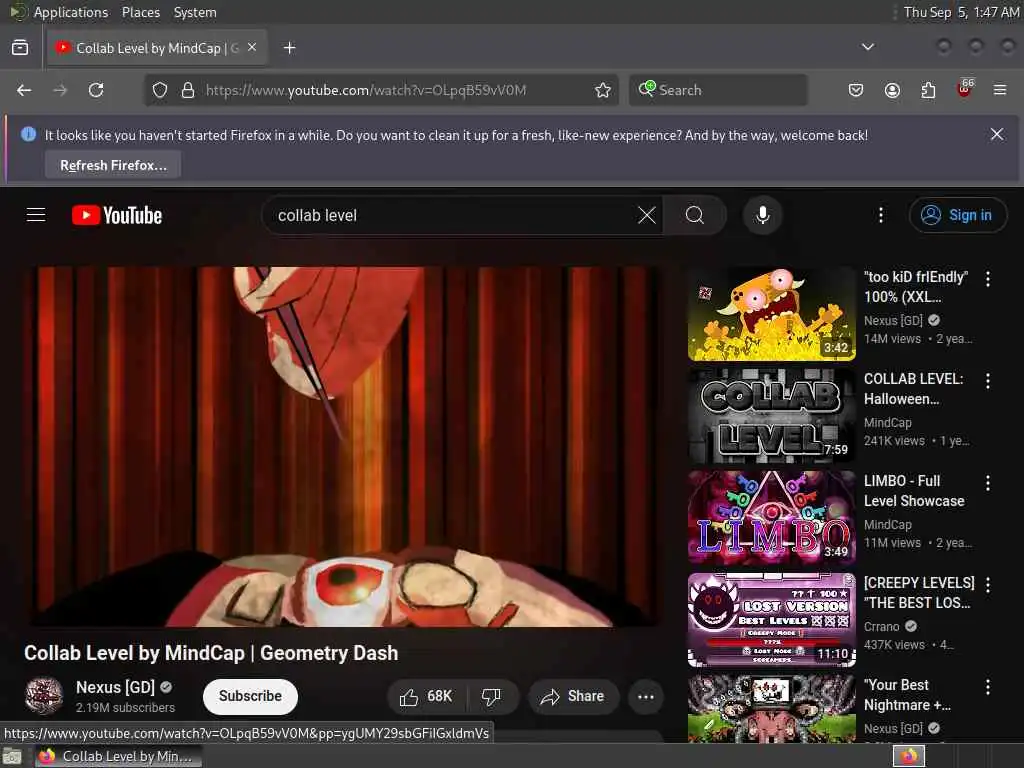This screenshot has height=768, width=1024.
Task: Open the Places menu
Action: (140, 12)
